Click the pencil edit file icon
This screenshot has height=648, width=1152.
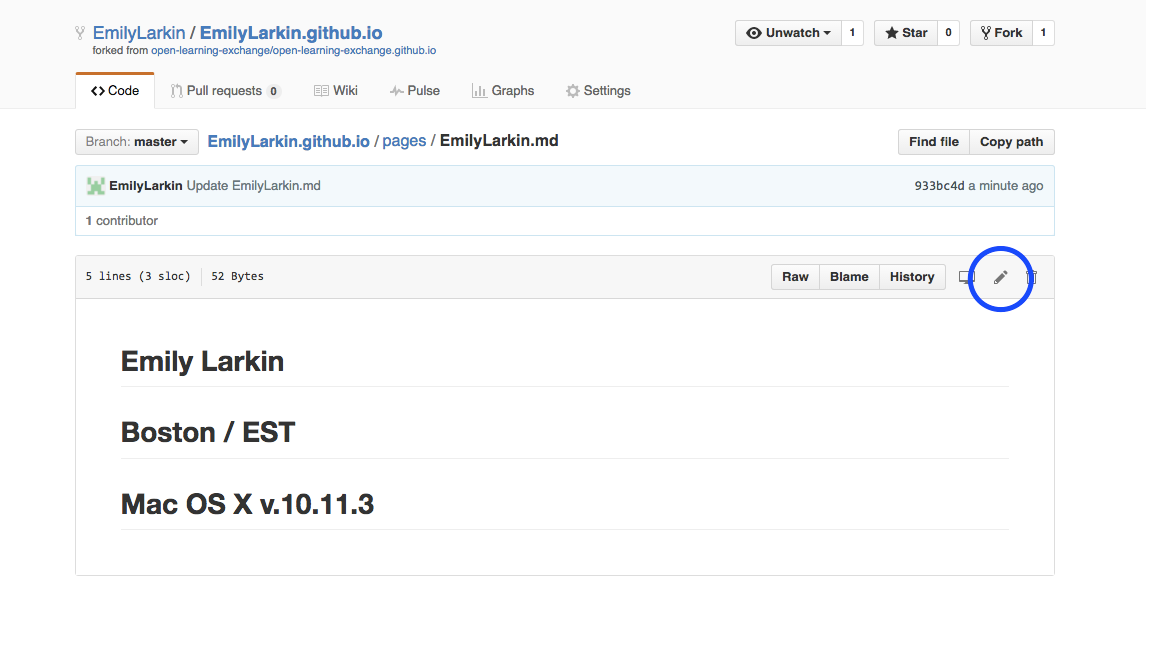click(1000, 278)
